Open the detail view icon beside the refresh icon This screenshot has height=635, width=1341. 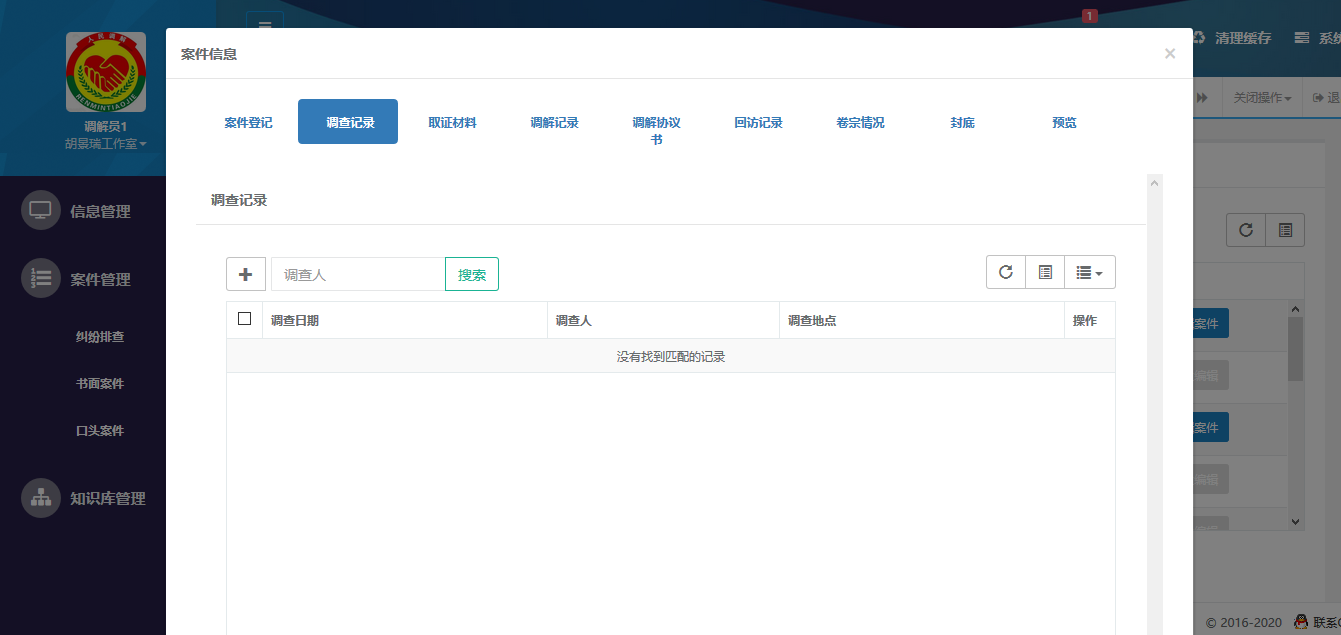click(x=1044, y=271)
